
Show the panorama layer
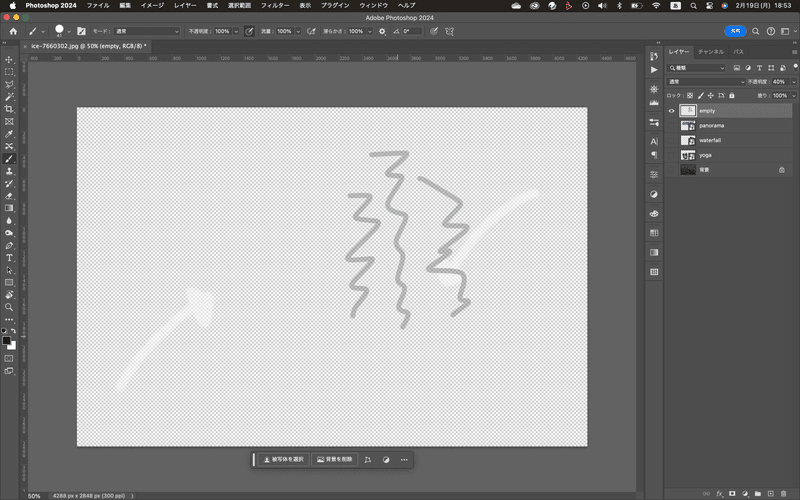coord(671,126)
